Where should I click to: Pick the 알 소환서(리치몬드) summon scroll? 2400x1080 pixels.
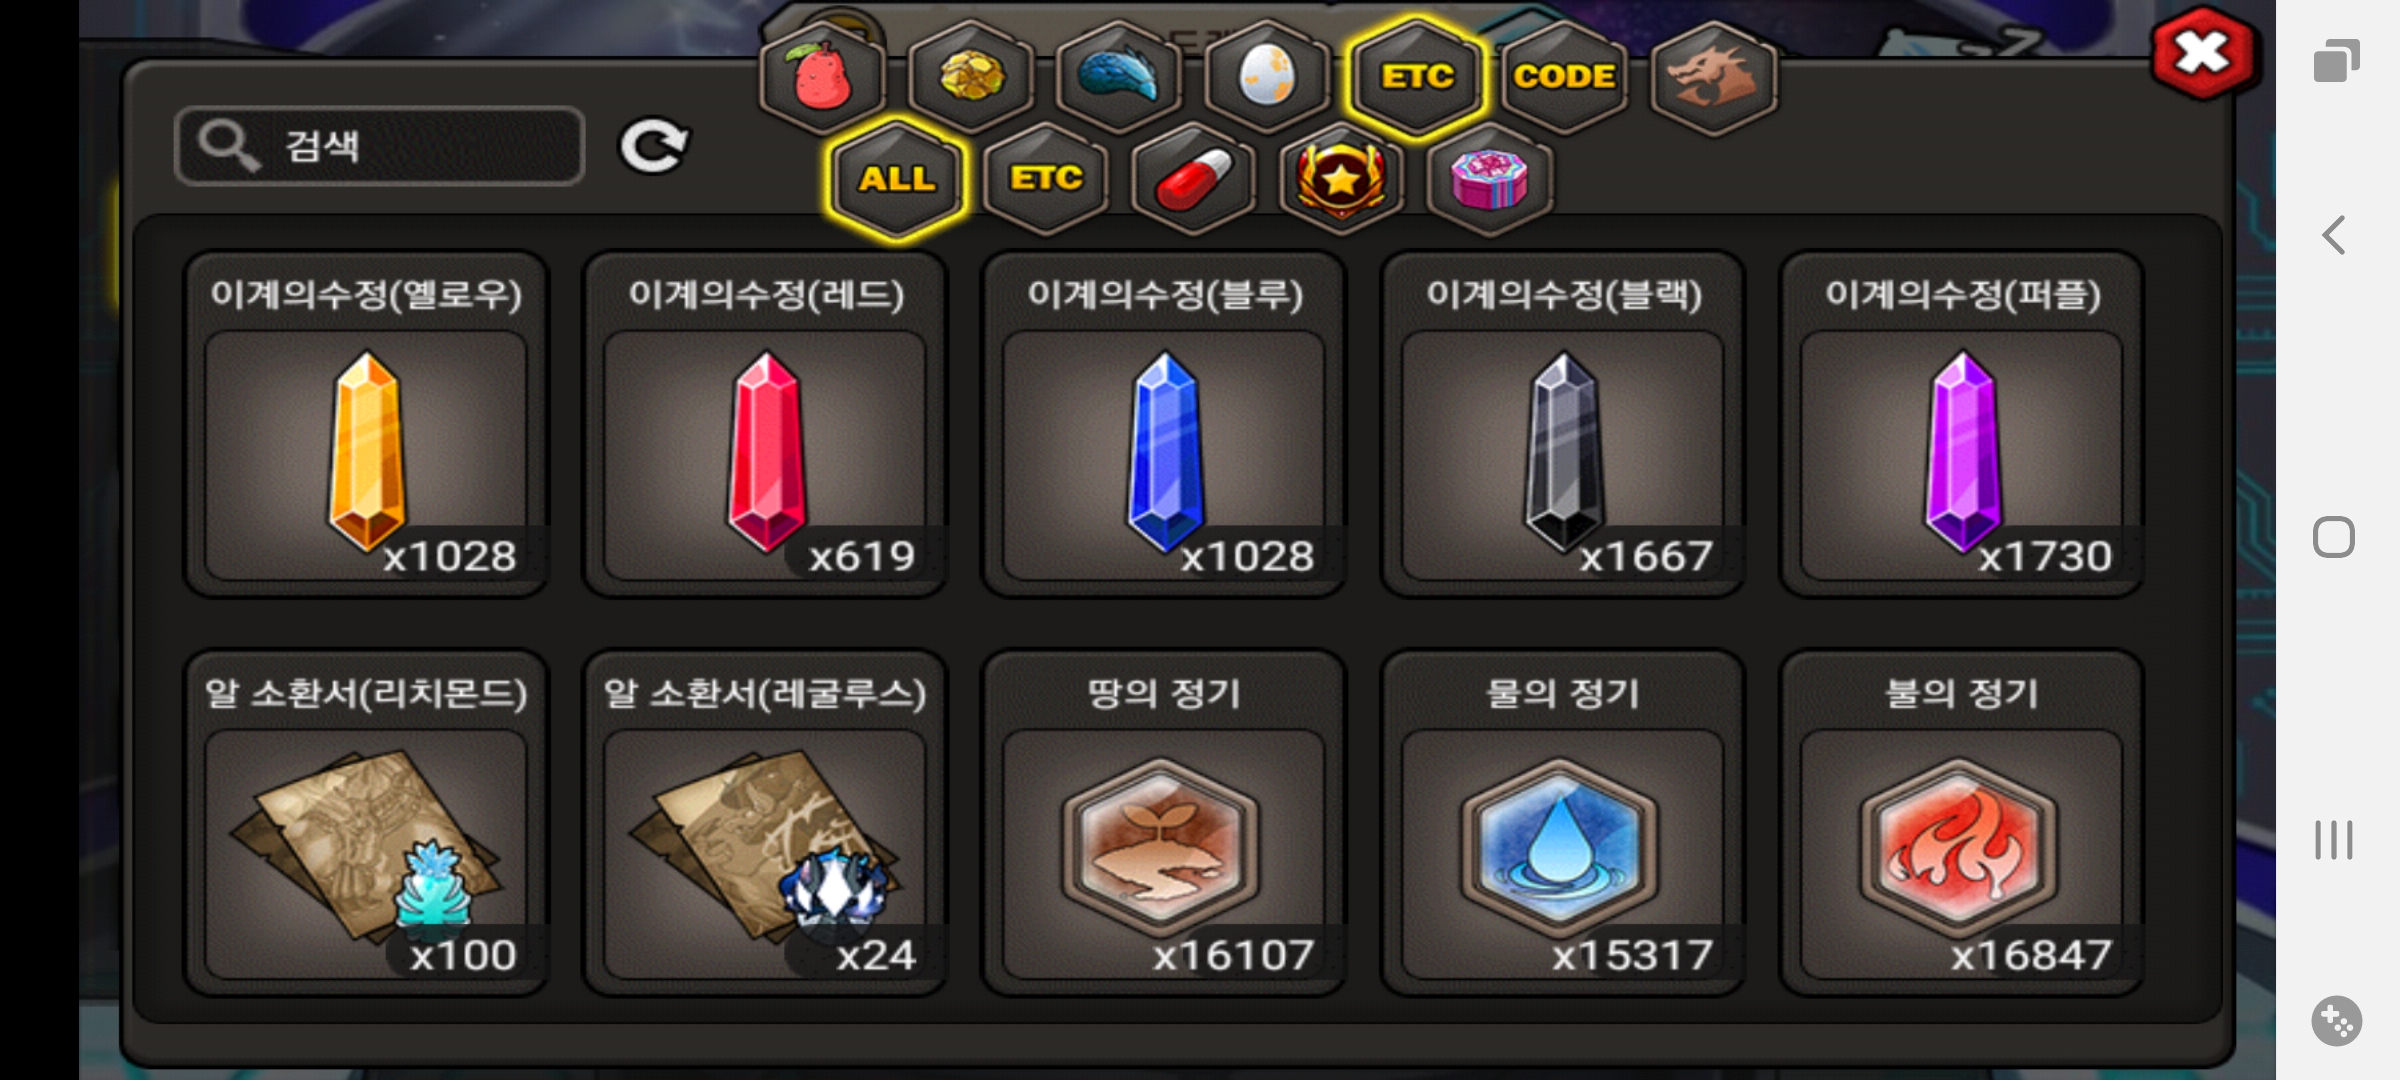366,823
